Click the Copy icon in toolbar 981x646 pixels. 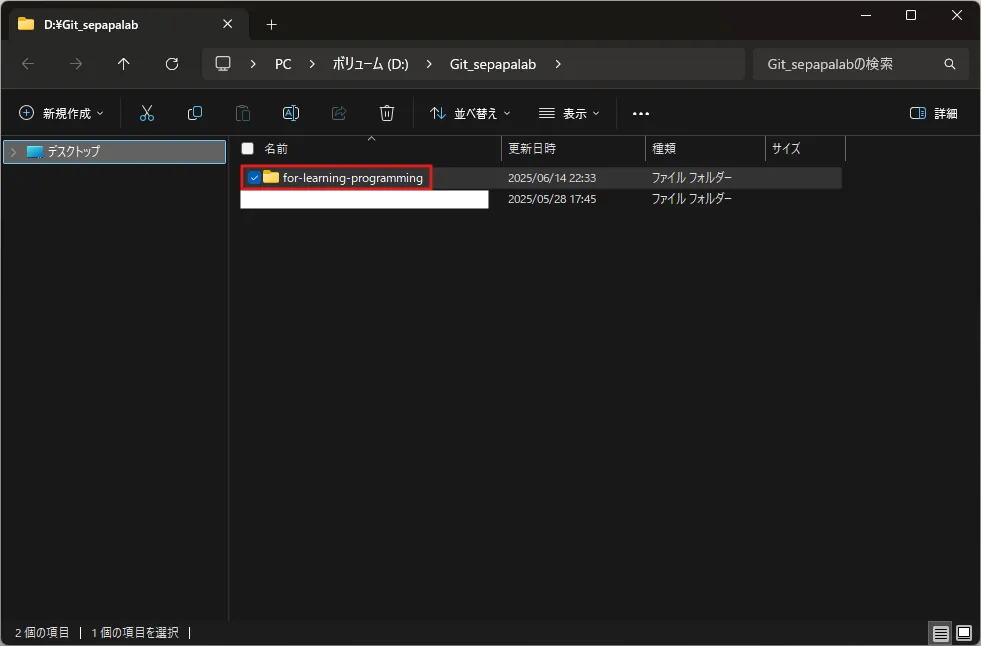click(x=195, y=113)
